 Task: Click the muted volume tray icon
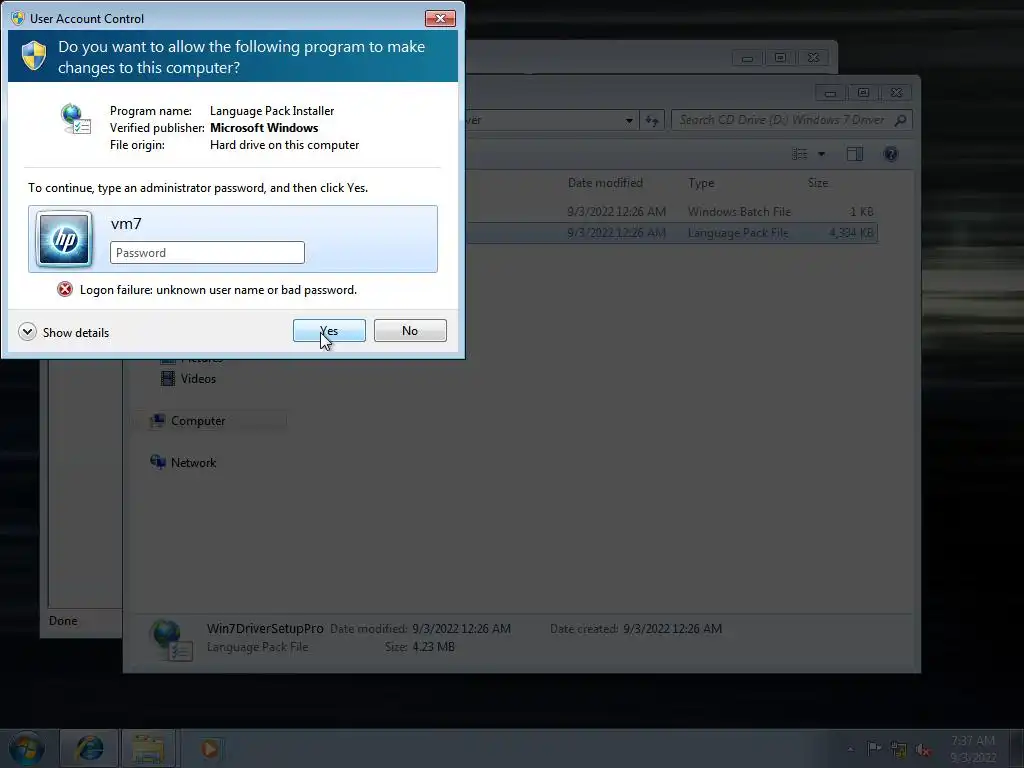[923, 749]
